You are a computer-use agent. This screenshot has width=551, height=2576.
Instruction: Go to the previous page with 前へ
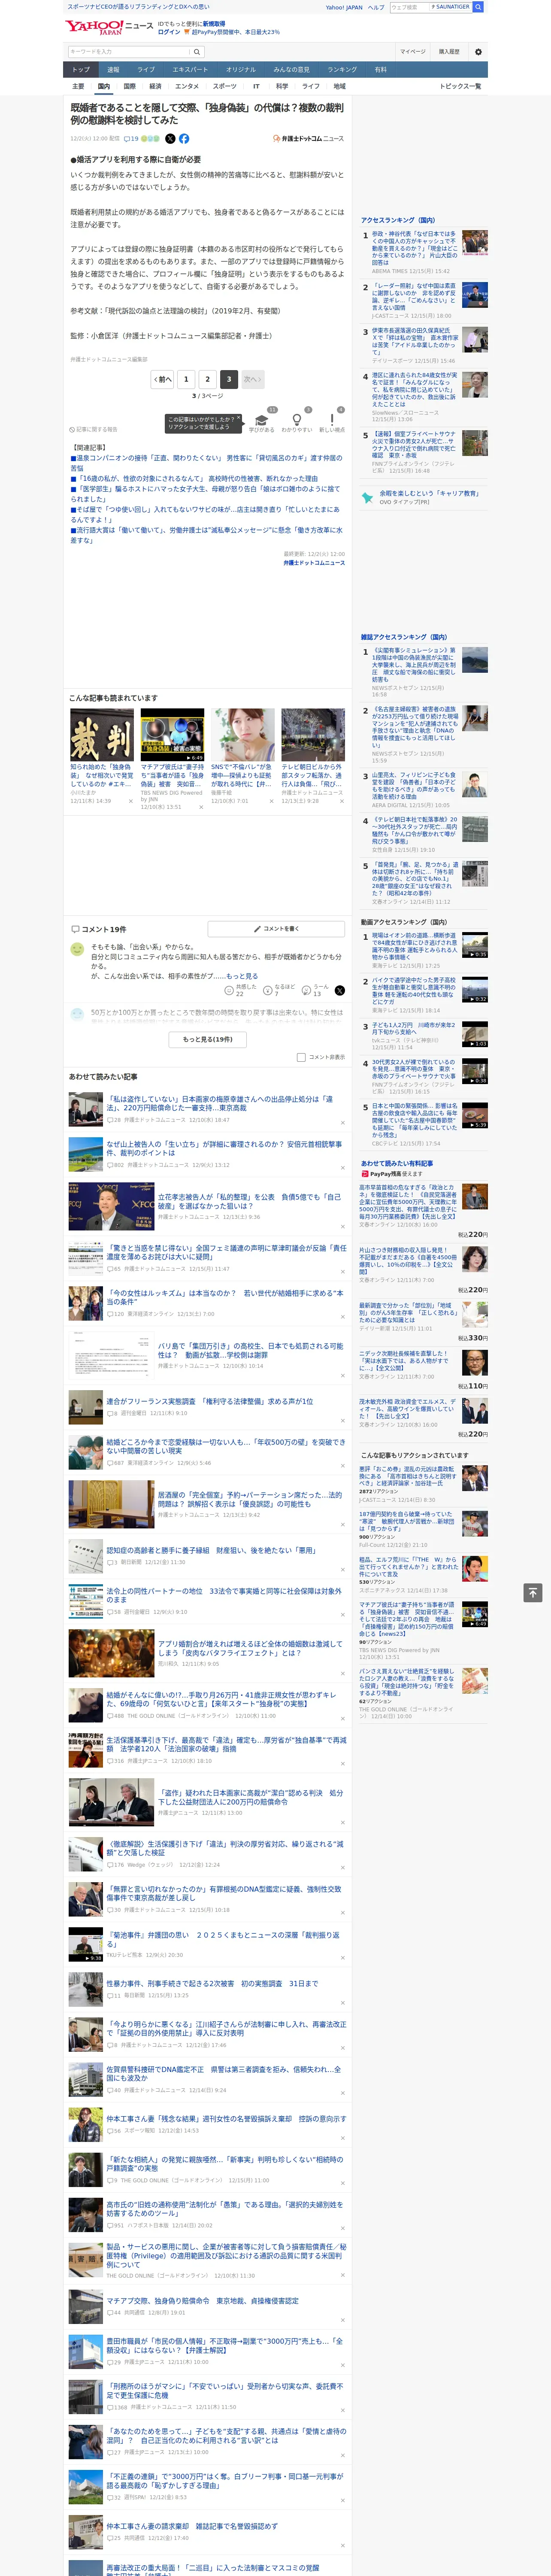coord(163,379)
